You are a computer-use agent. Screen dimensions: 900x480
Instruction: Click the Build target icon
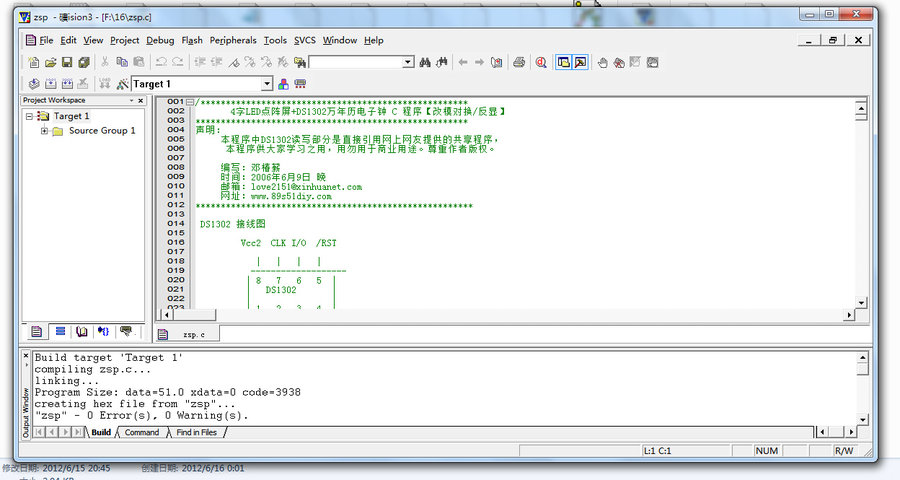50,84
